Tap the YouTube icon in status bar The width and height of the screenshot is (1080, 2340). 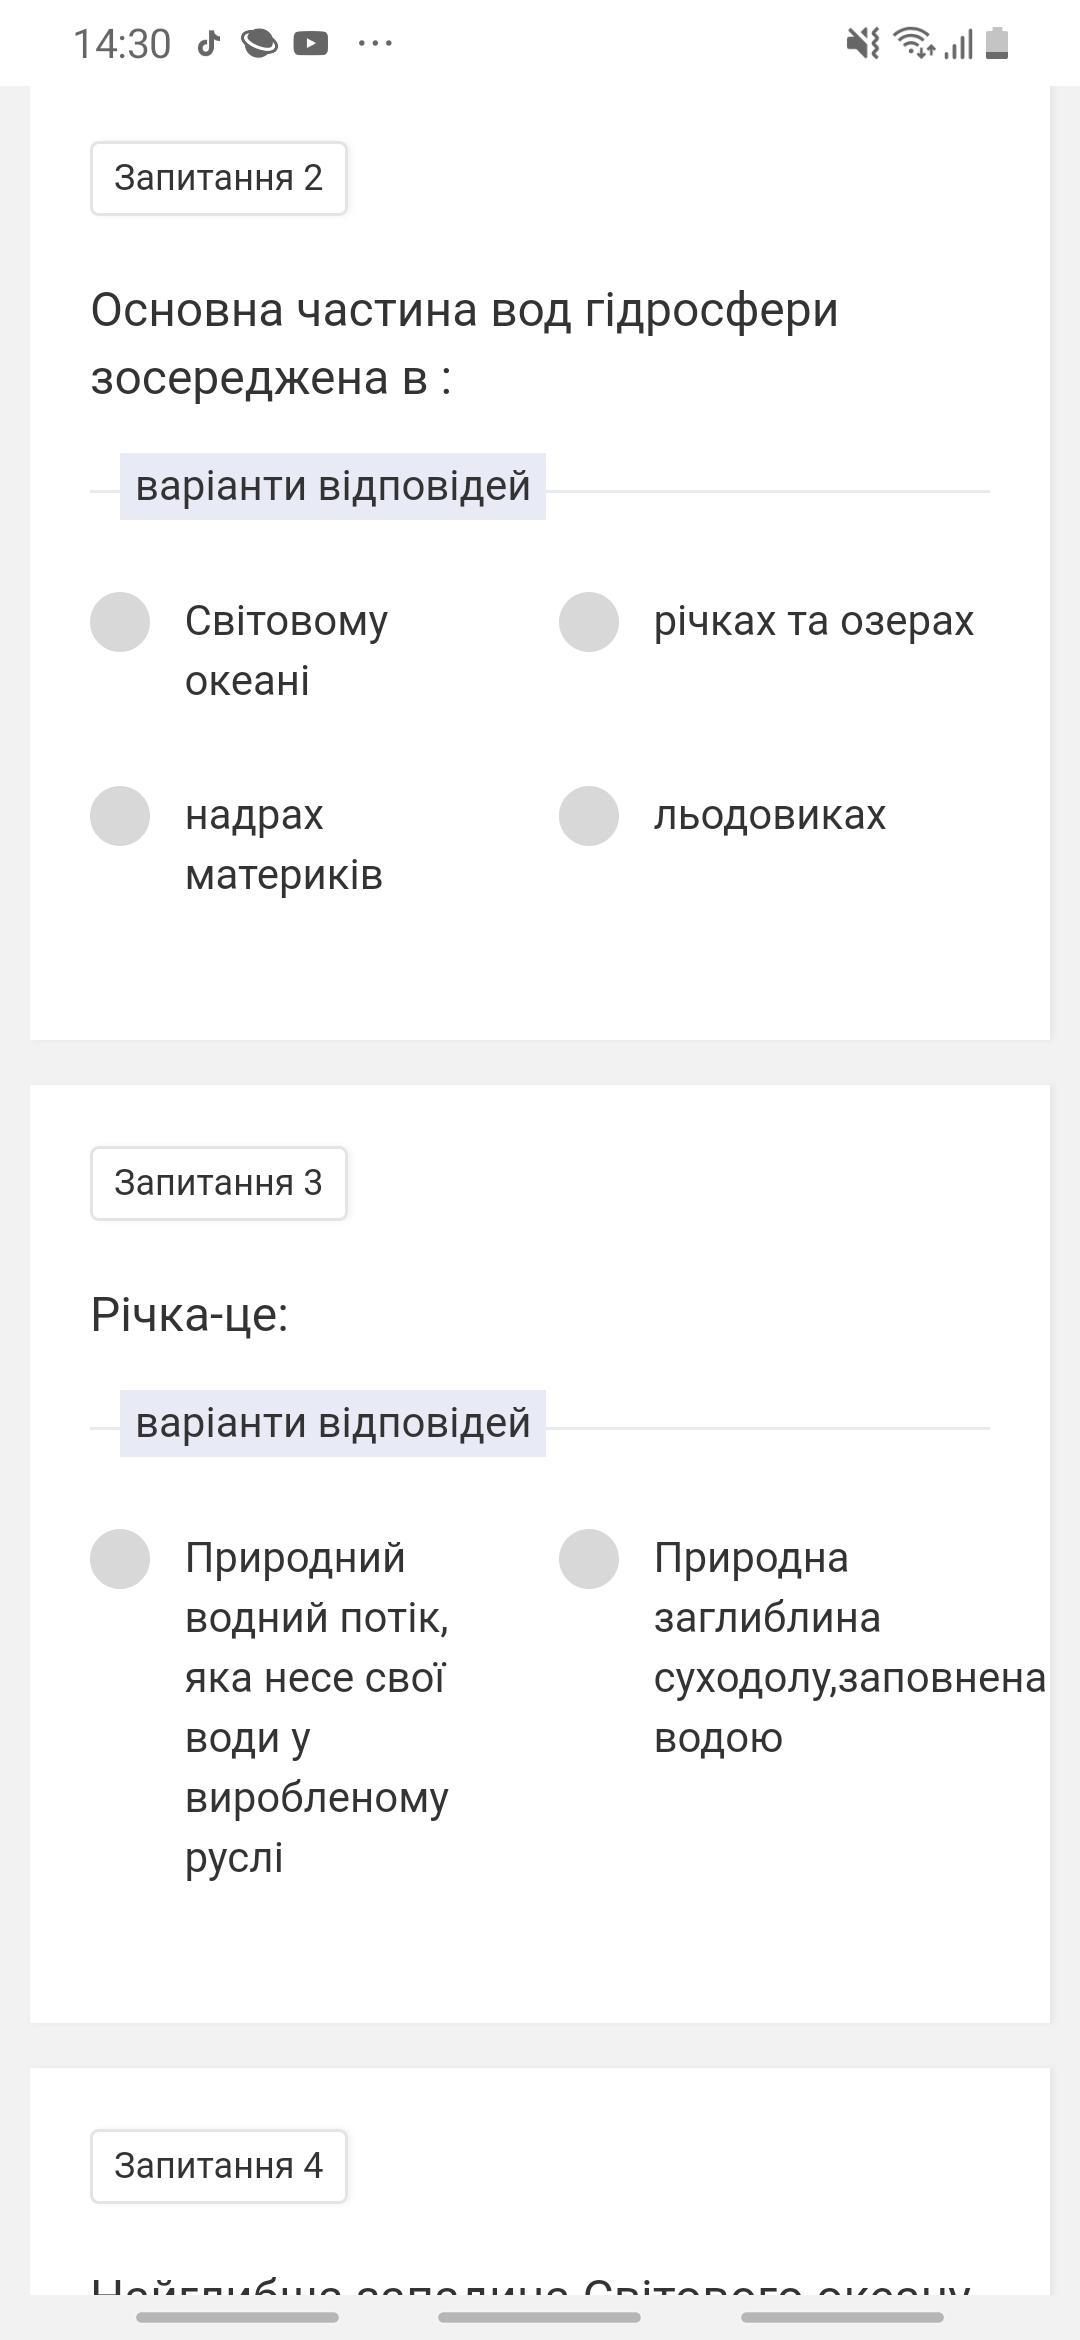coord(310,43)
